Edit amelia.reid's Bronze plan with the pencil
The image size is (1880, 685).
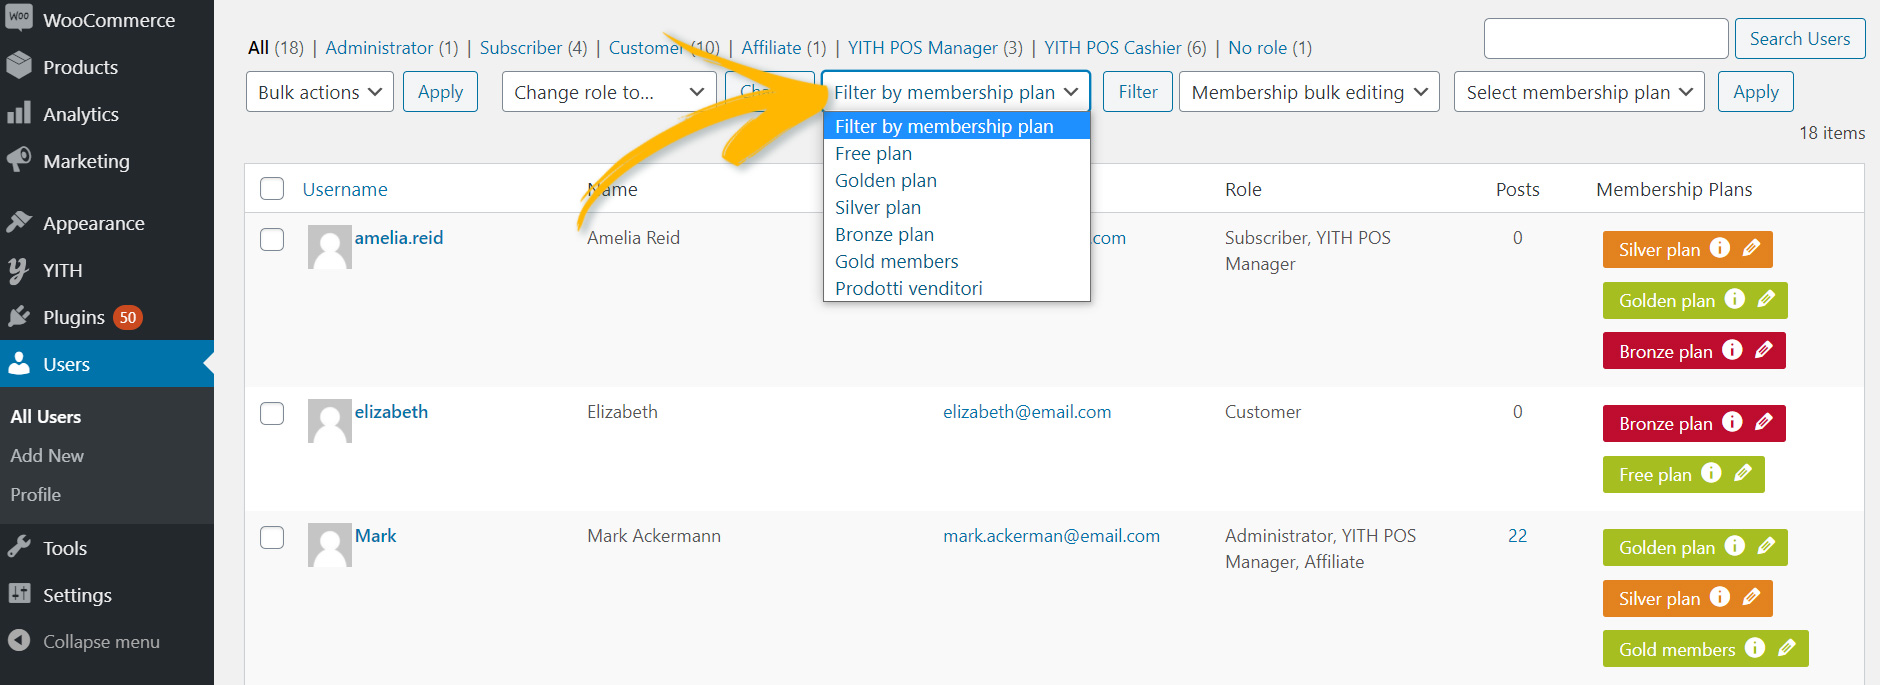[1764, 350]
